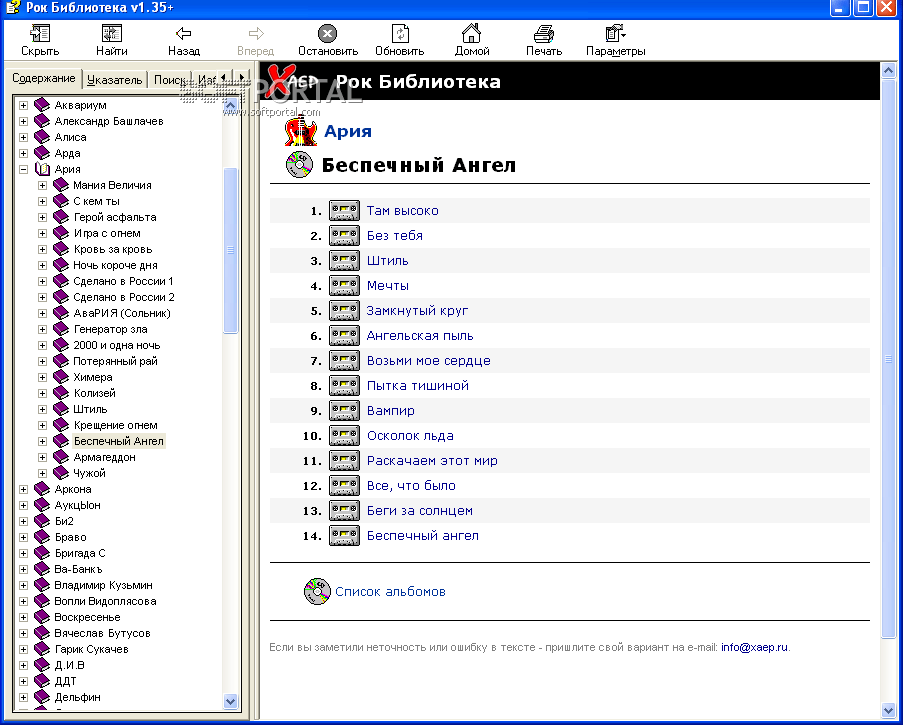Click the Ария artist heading link
Screen dimensions: 903x725
pos(348,131)
